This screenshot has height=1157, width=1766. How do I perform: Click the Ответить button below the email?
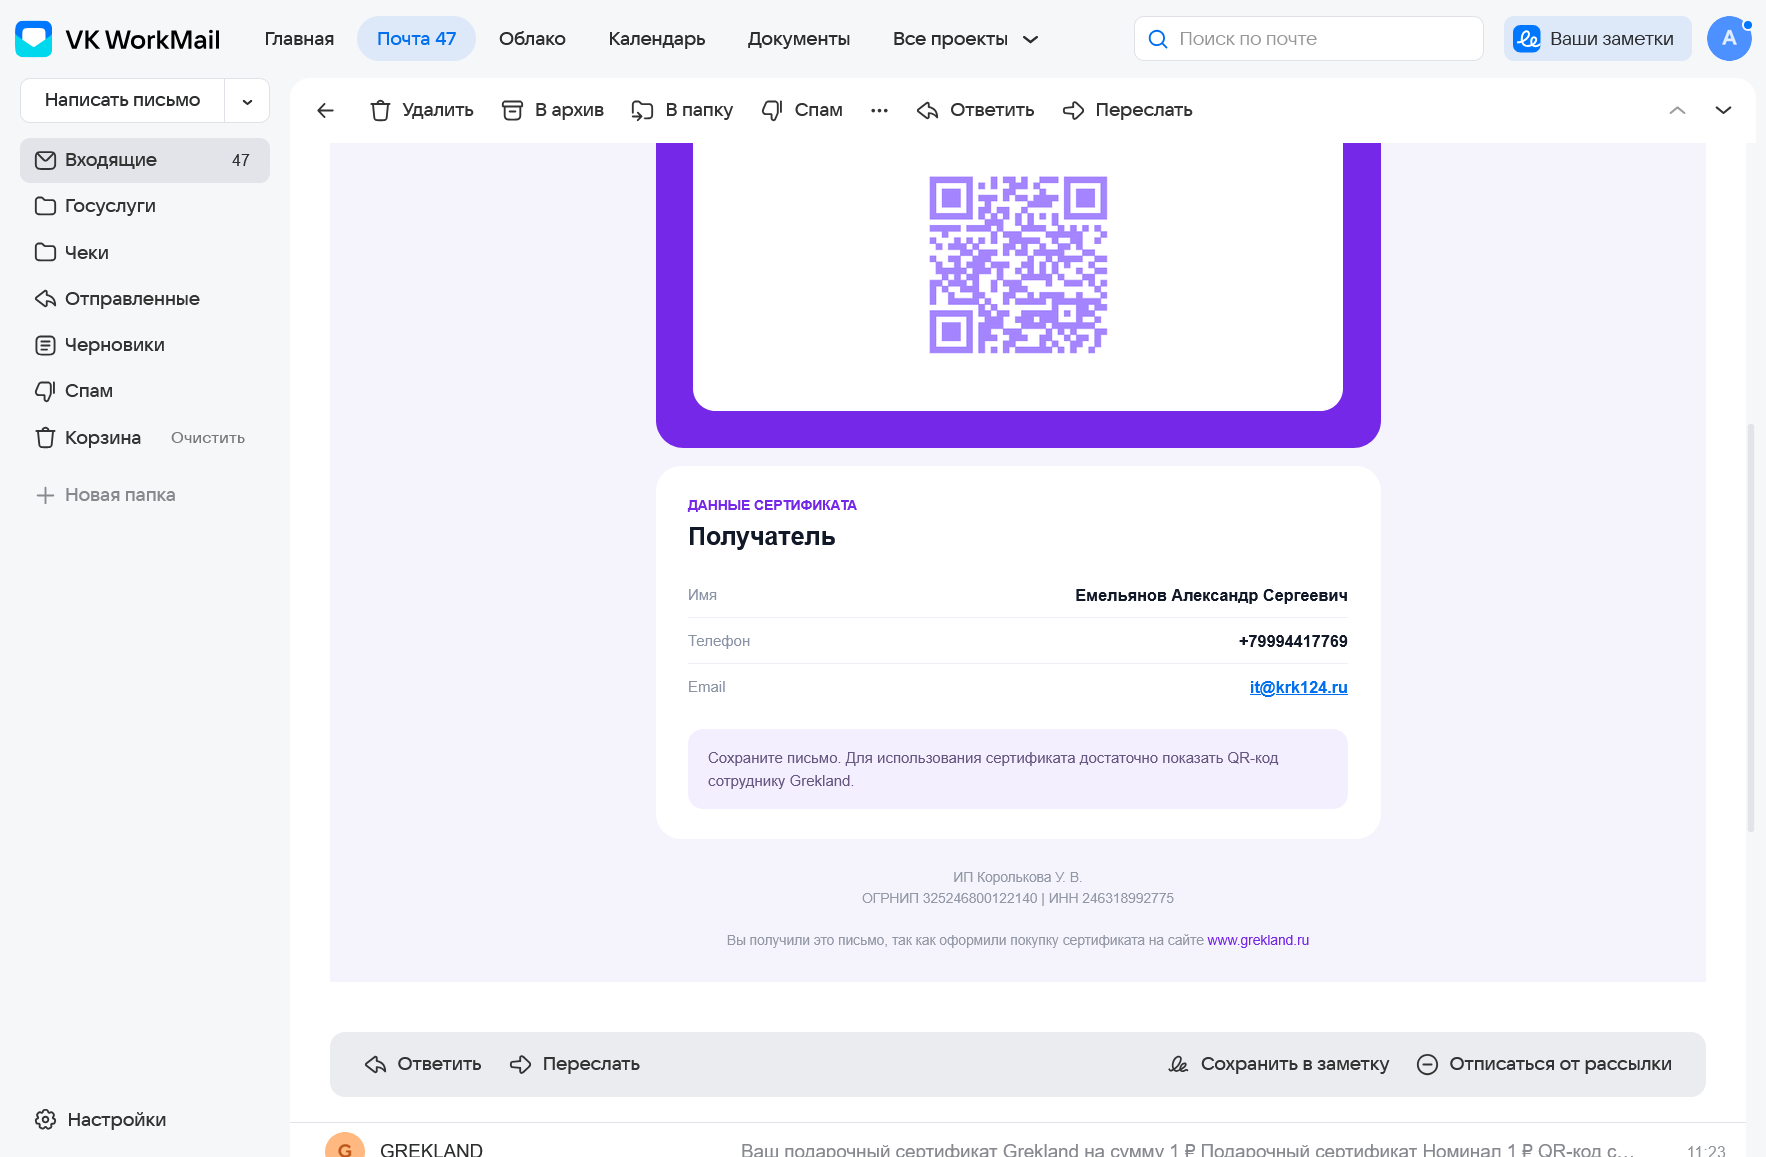point(423,1064)
